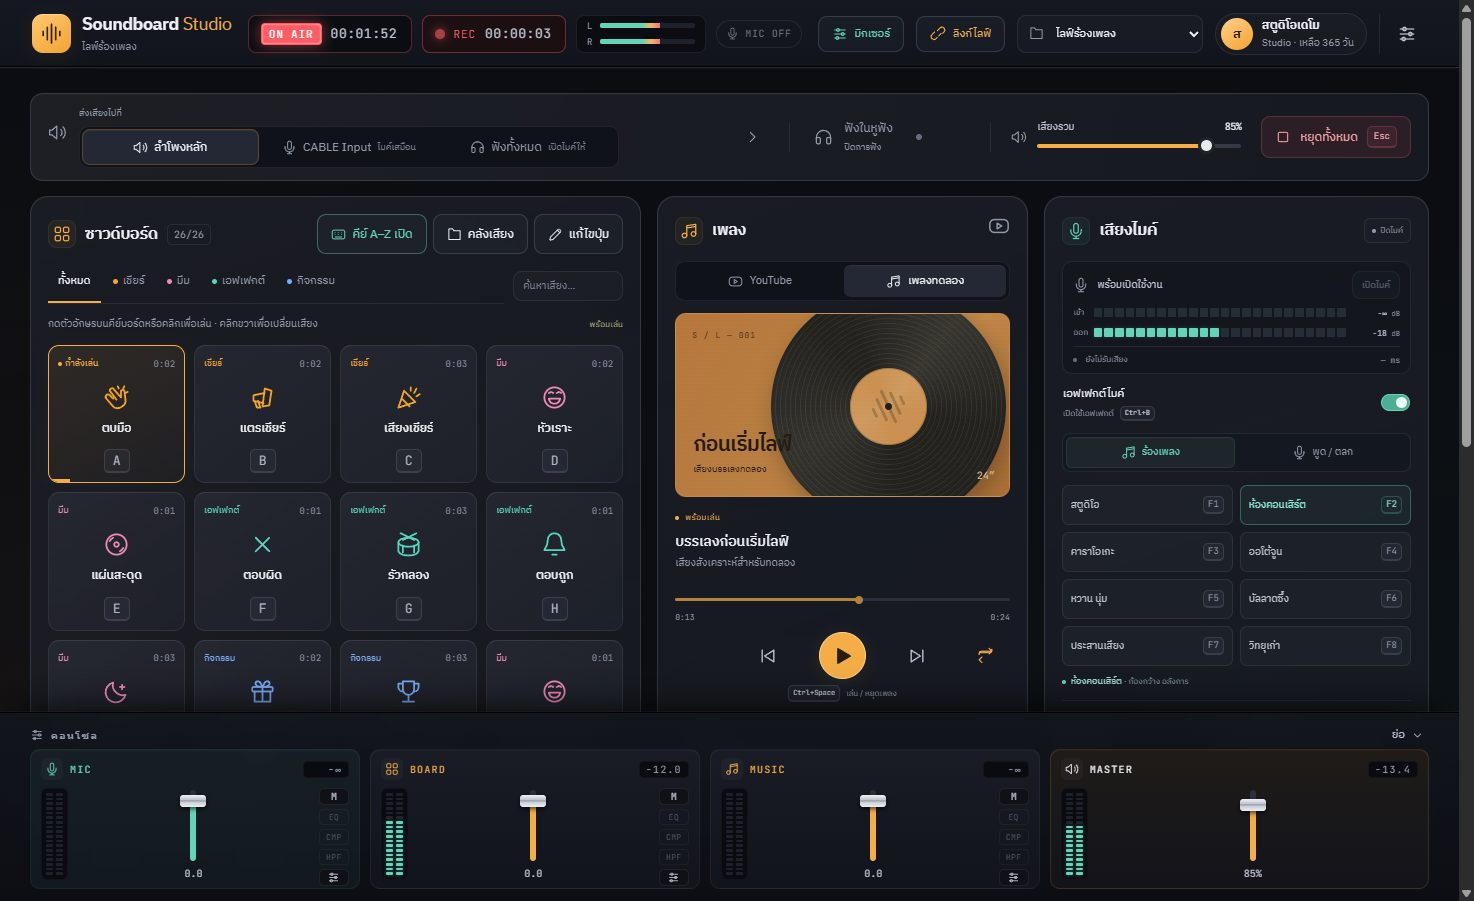Screen dimensions: 1474x901
Task: Trigger the ตอบถูก bell pad
Action: (554, 561)
